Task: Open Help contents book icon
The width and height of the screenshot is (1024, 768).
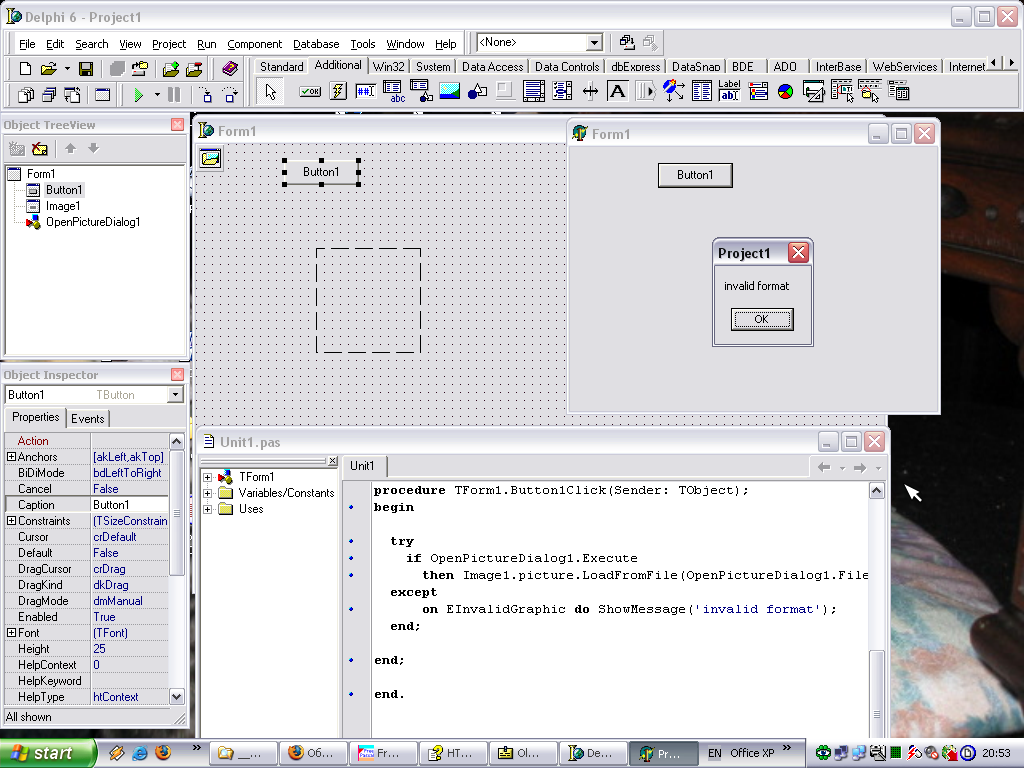Action: (x=231, y=69)
